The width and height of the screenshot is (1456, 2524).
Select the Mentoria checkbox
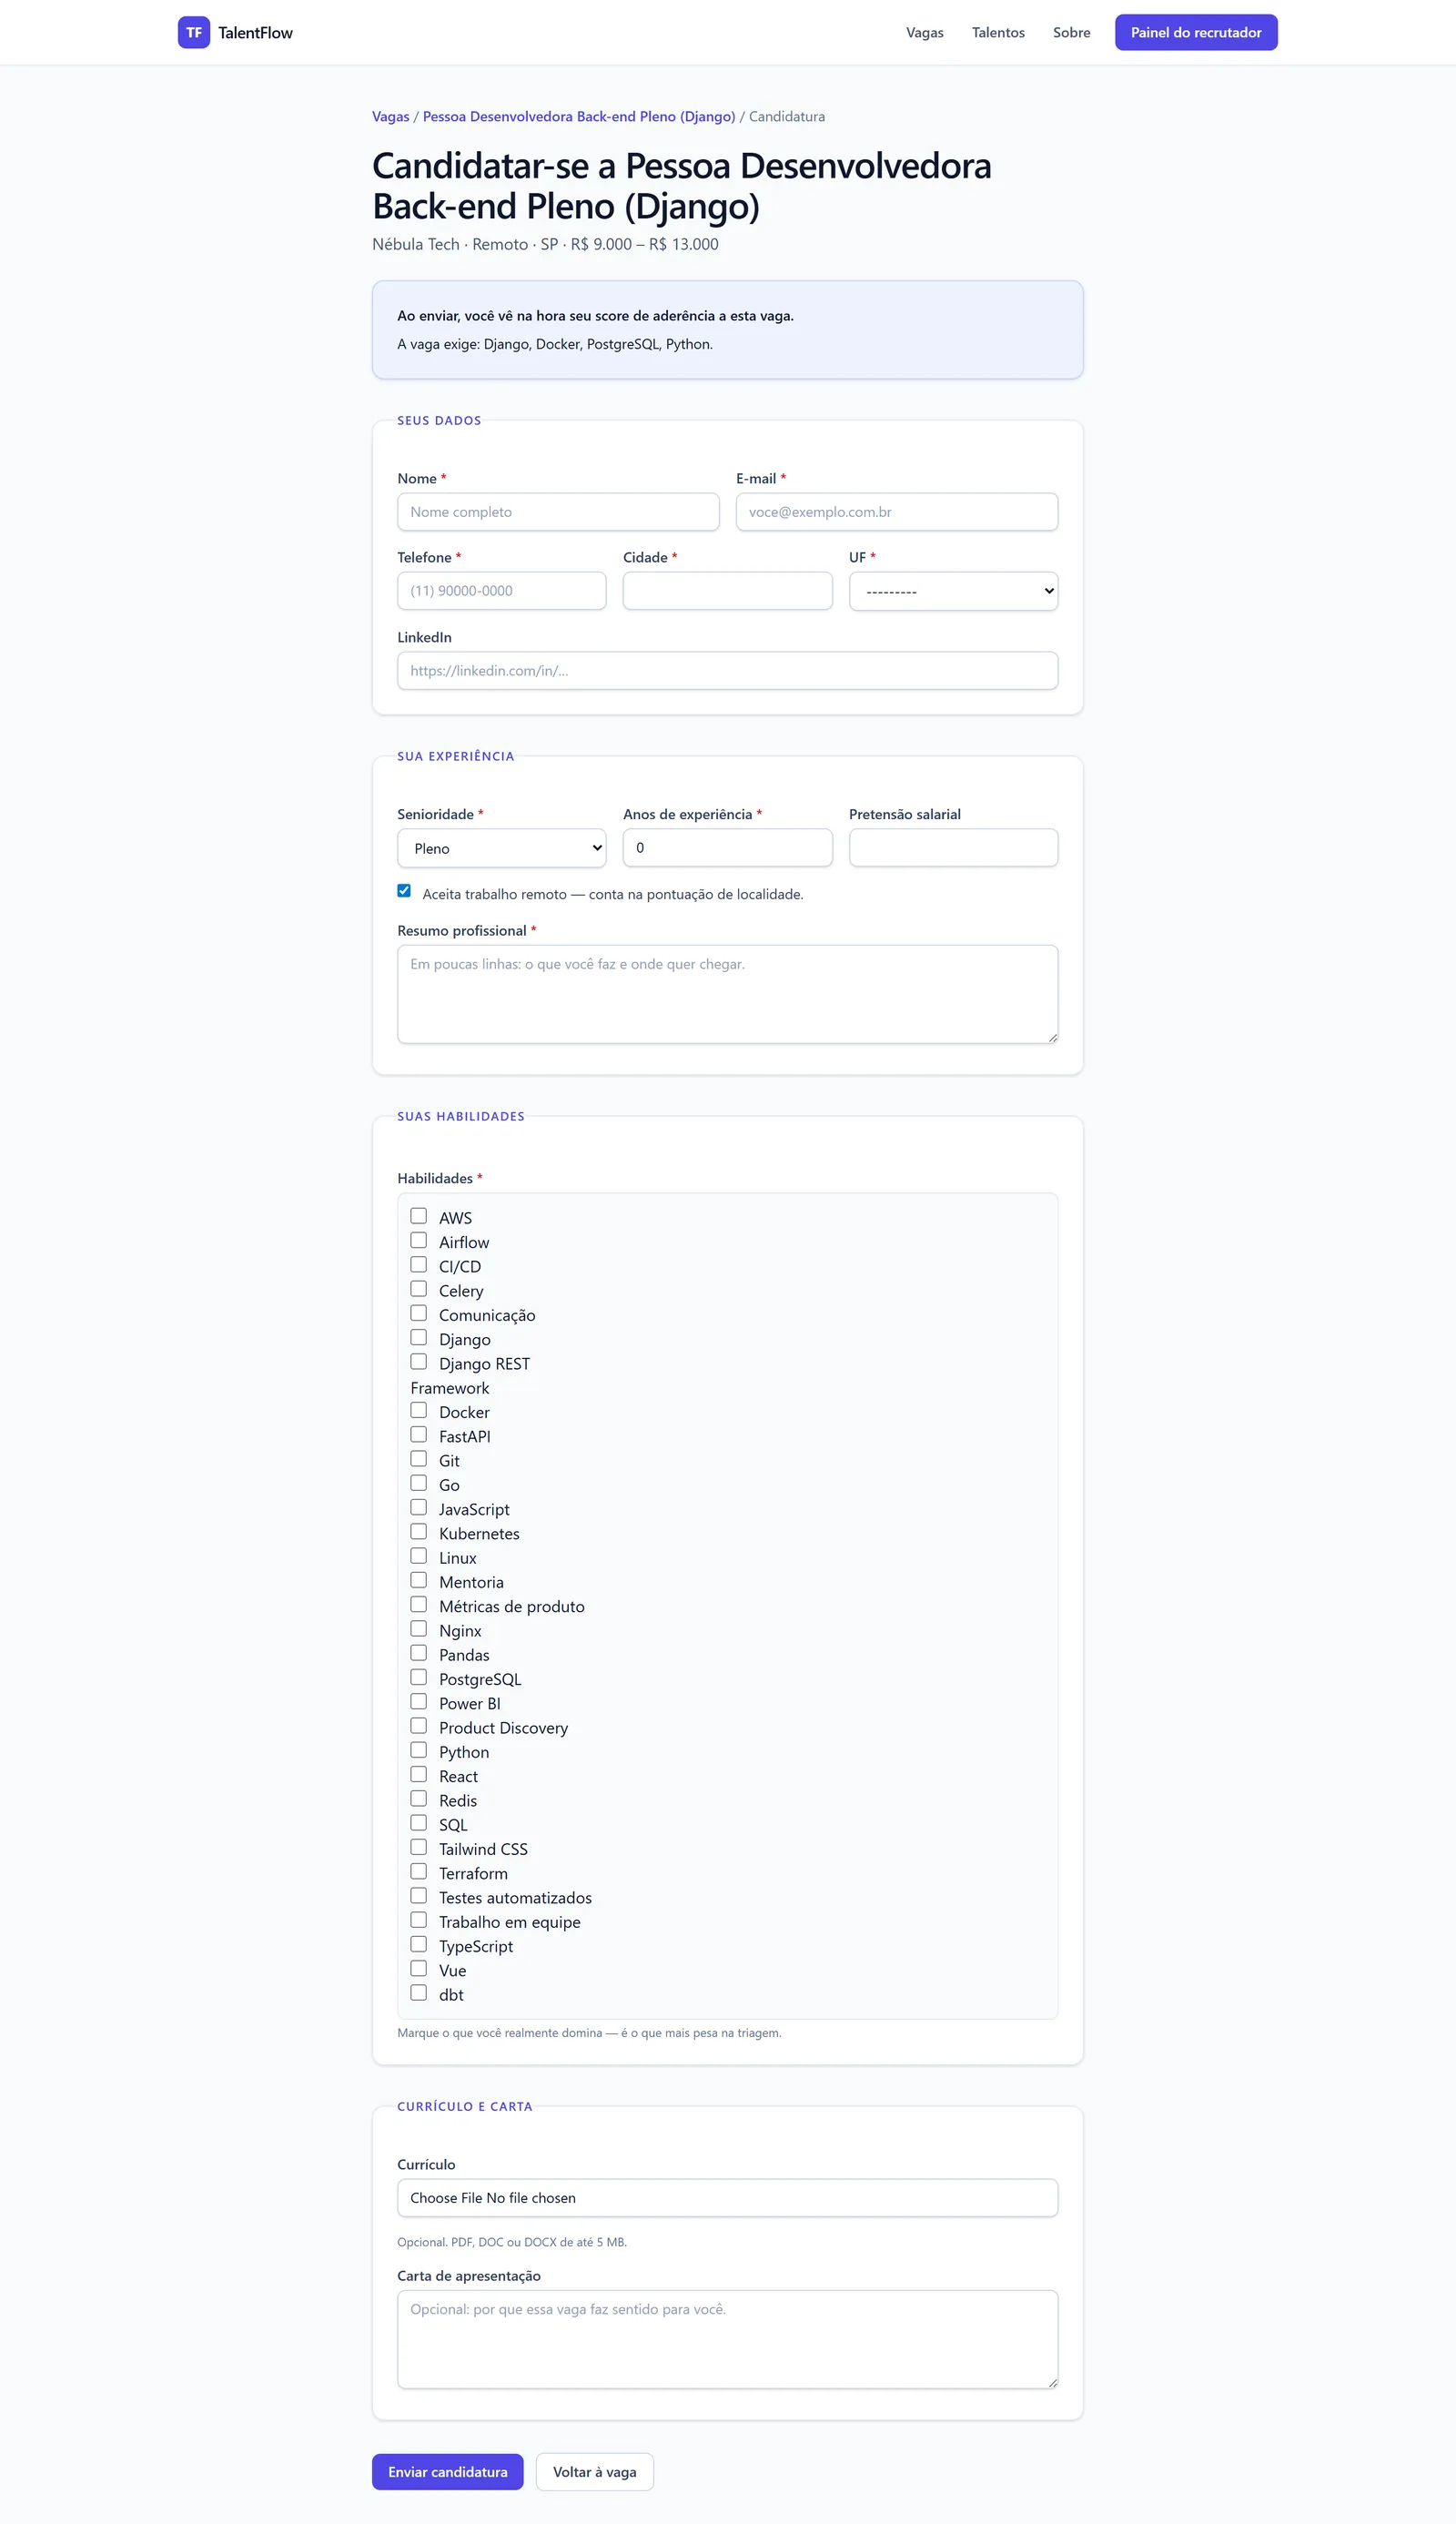pyautogui.click(x=419, y=1580)
